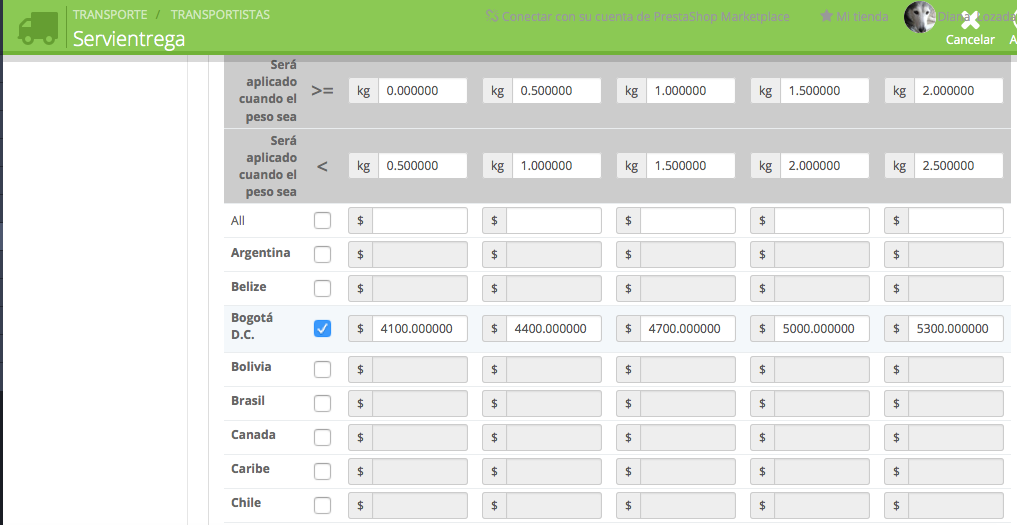Edit the Bogotá price field 4400.000000
The height and width of the screenshot is (525, 1017).
554,328
